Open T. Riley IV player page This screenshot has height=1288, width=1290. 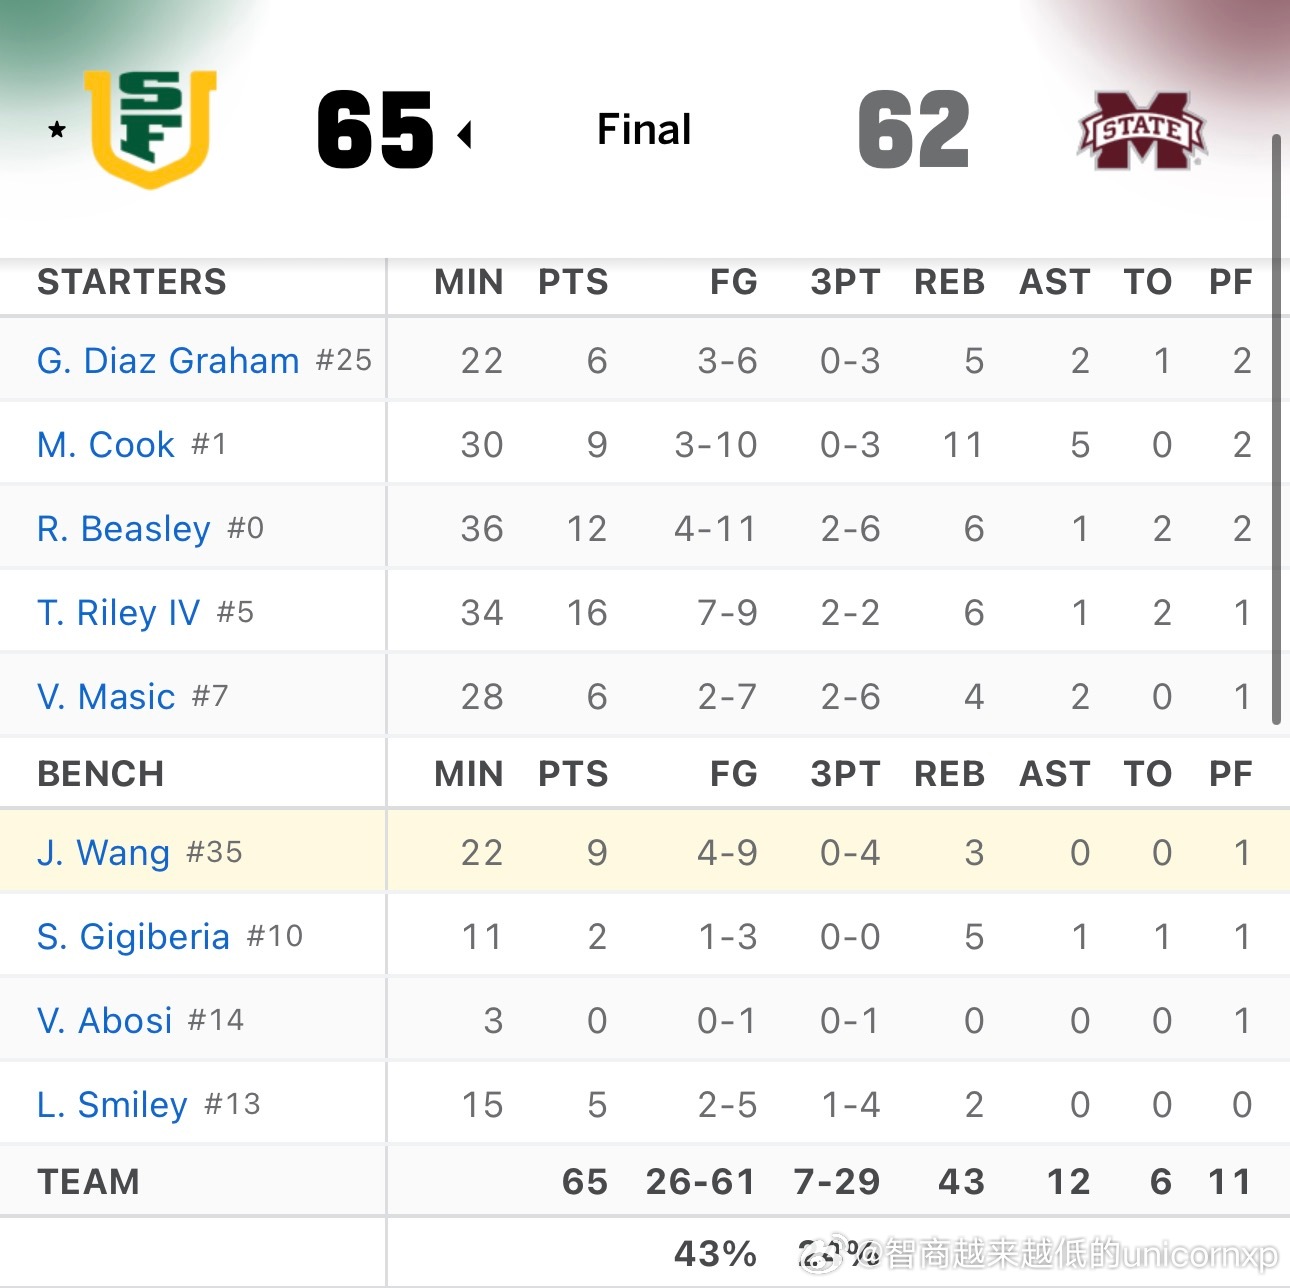[x=119, y=612]
